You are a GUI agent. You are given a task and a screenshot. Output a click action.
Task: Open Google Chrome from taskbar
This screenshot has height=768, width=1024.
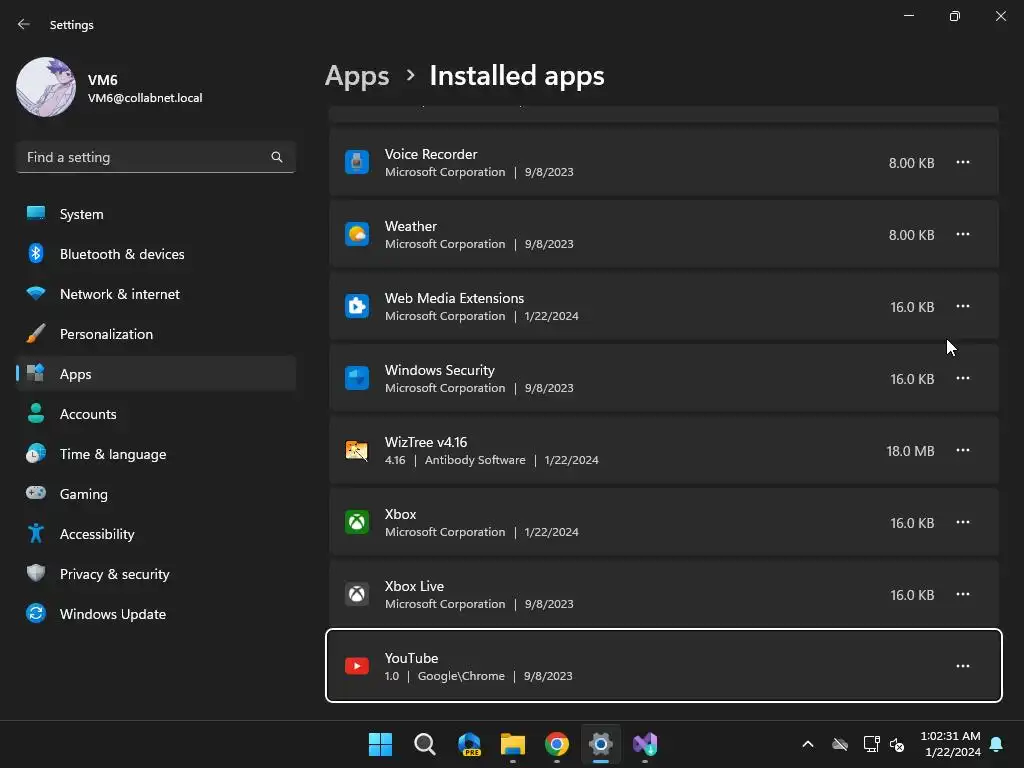(556, 744)
